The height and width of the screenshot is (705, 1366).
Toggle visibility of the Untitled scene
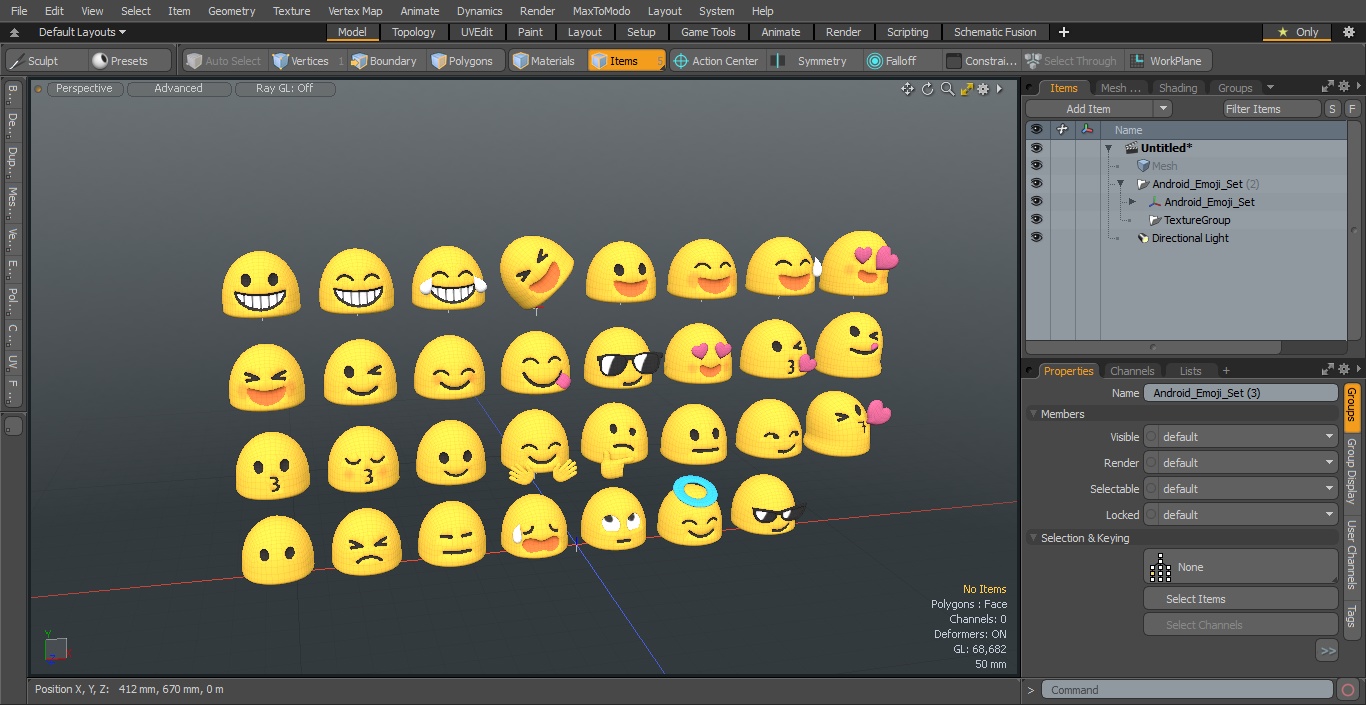(x=1037, y=148)
